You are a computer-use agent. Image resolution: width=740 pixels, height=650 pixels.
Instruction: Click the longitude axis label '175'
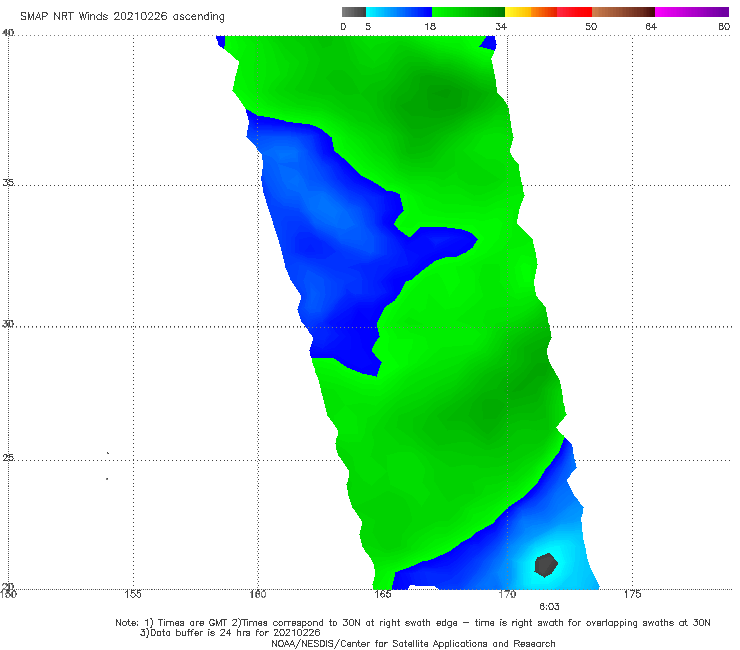[632, 594]
